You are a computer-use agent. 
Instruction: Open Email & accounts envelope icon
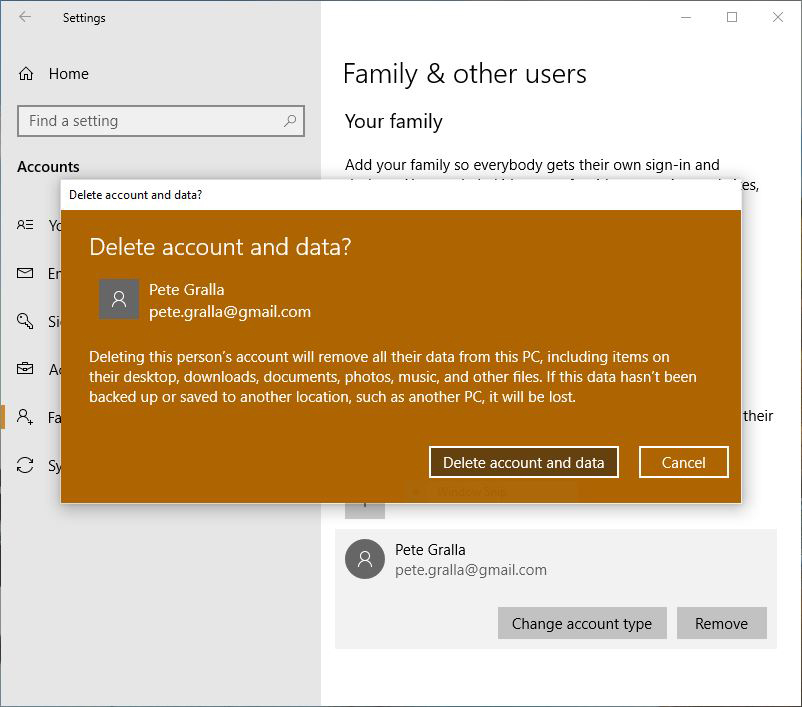[x=25, y=273]
